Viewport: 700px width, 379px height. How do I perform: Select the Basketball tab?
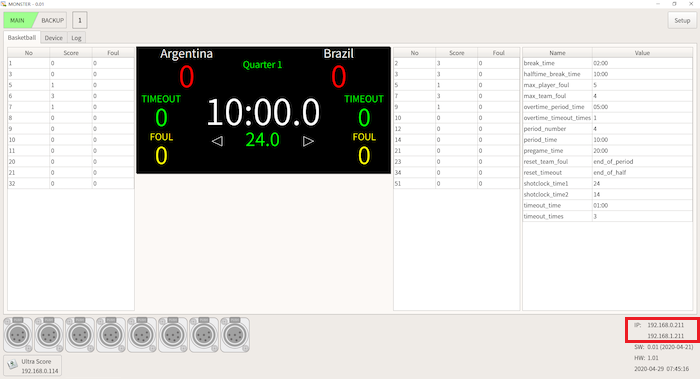pos(22,37)
